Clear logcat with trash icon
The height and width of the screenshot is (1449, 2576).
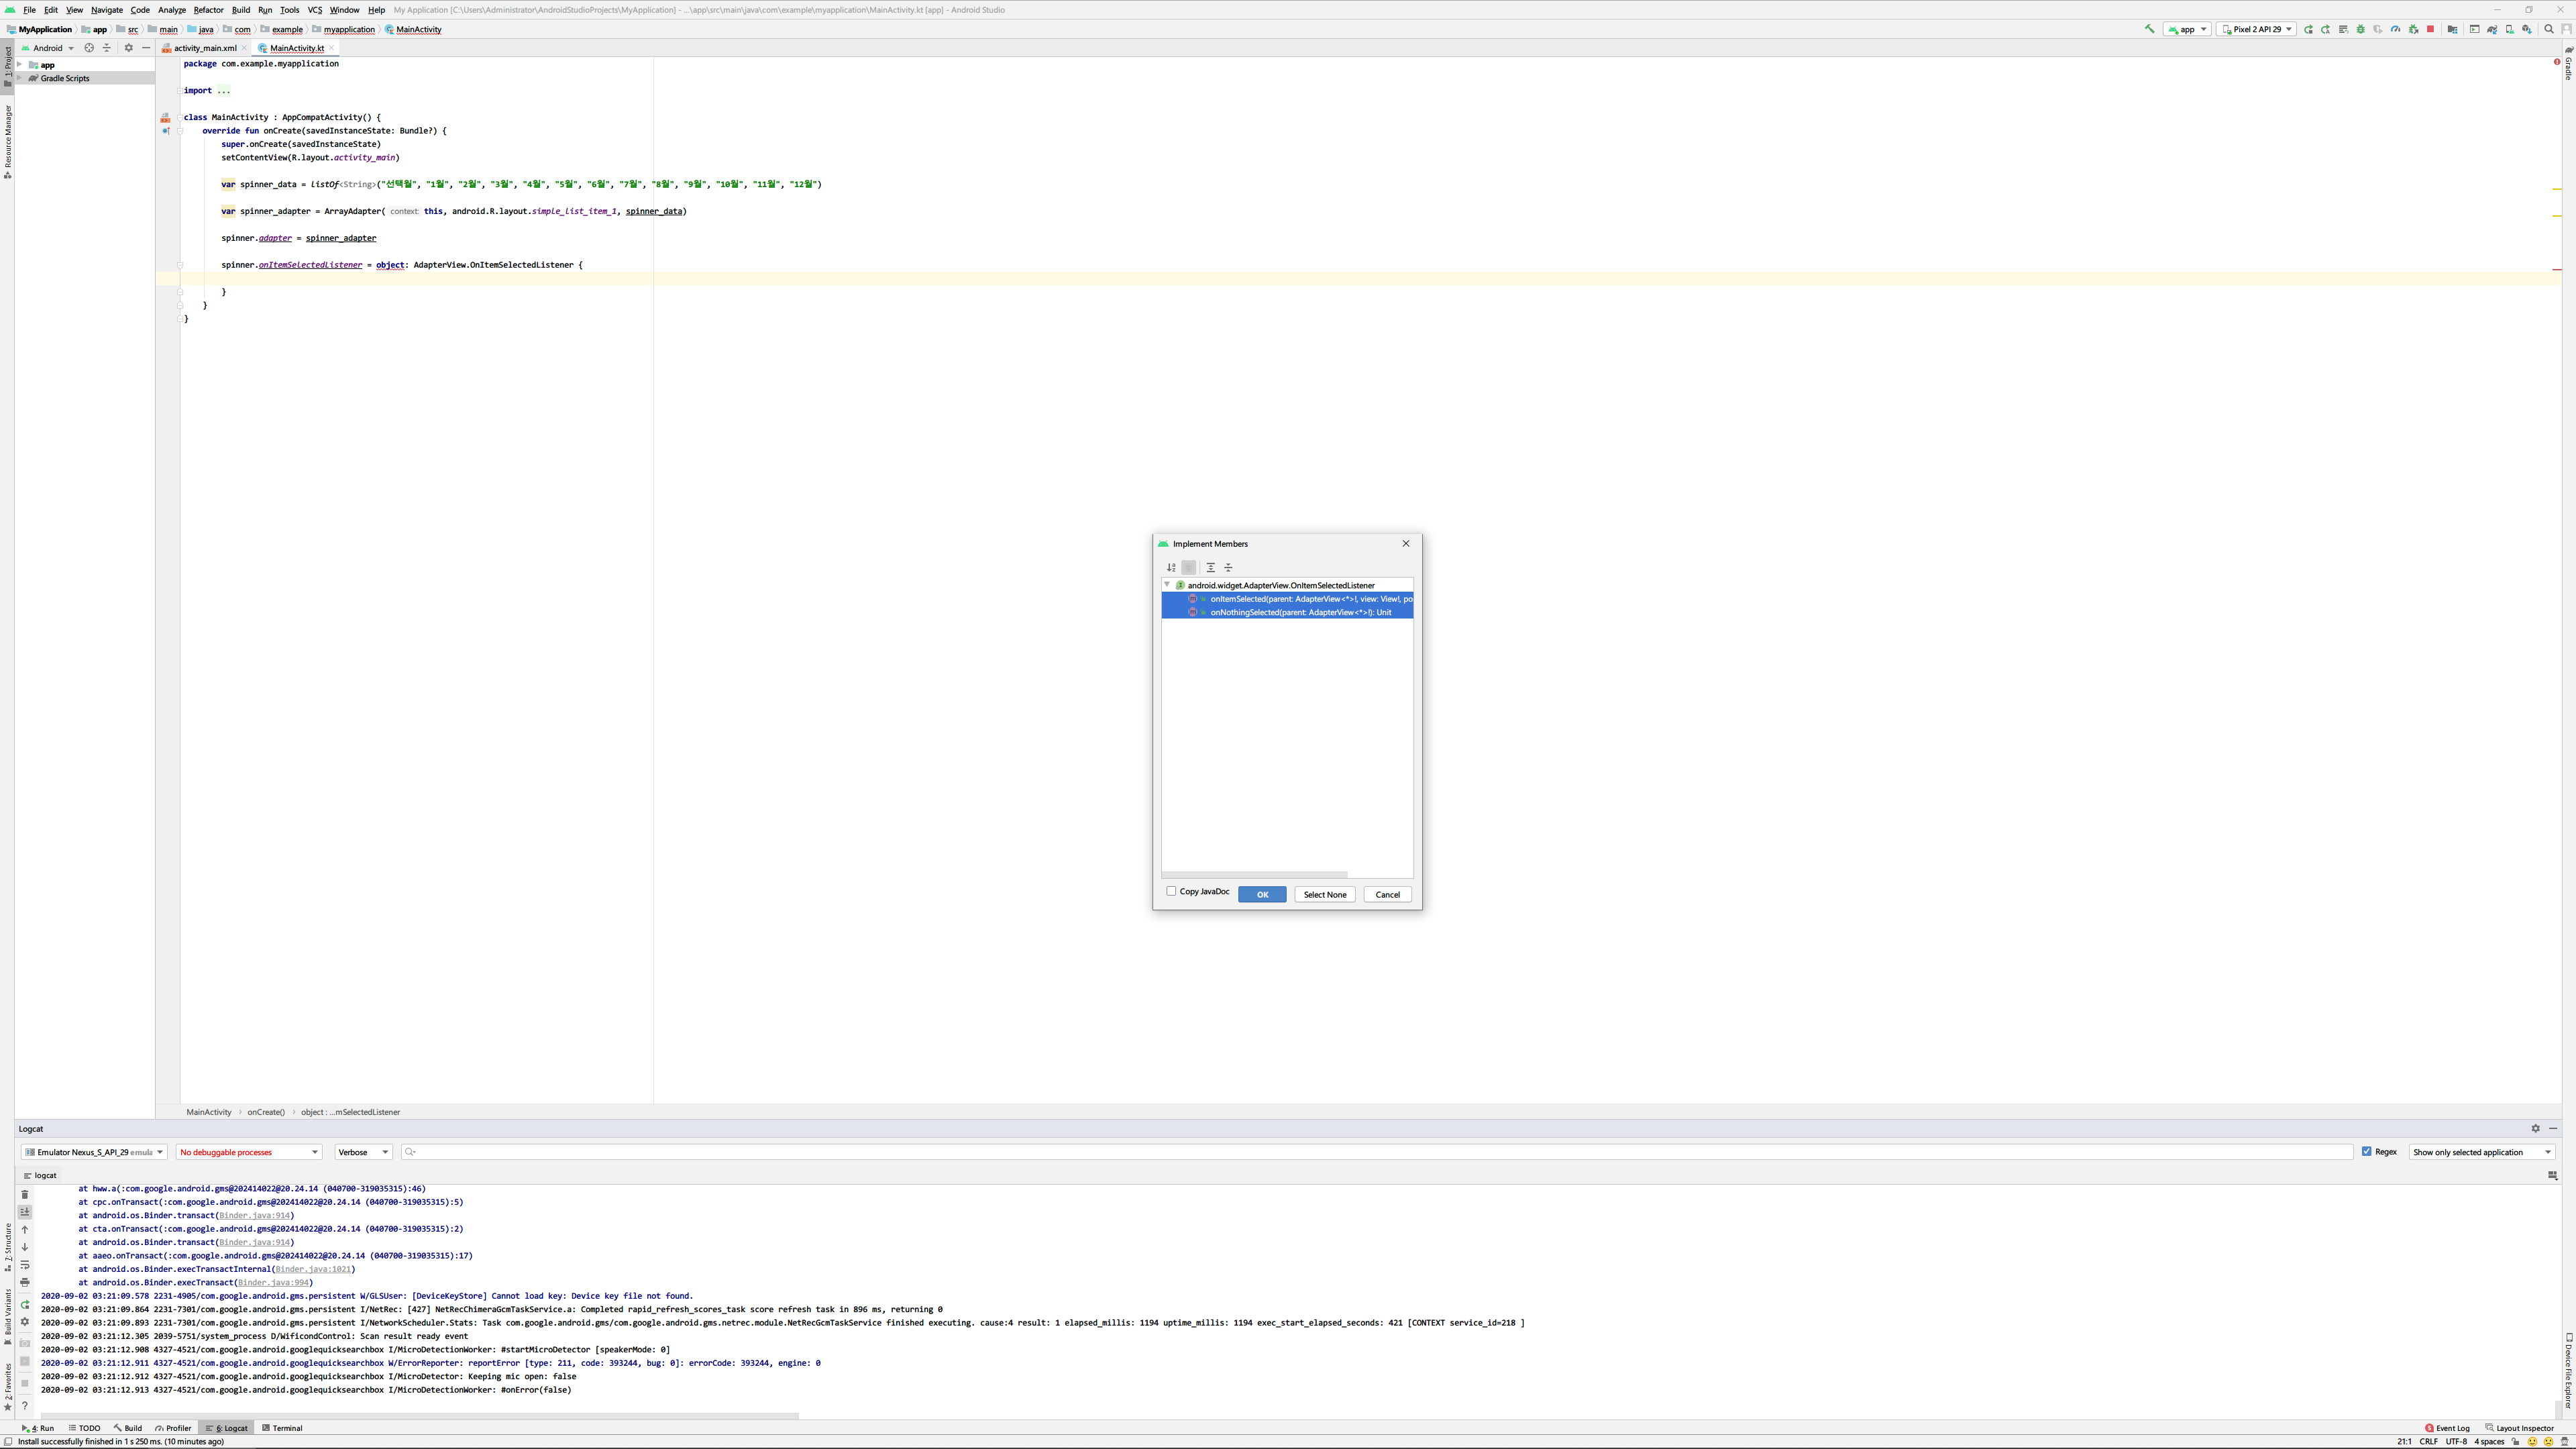pos(25,1194)
